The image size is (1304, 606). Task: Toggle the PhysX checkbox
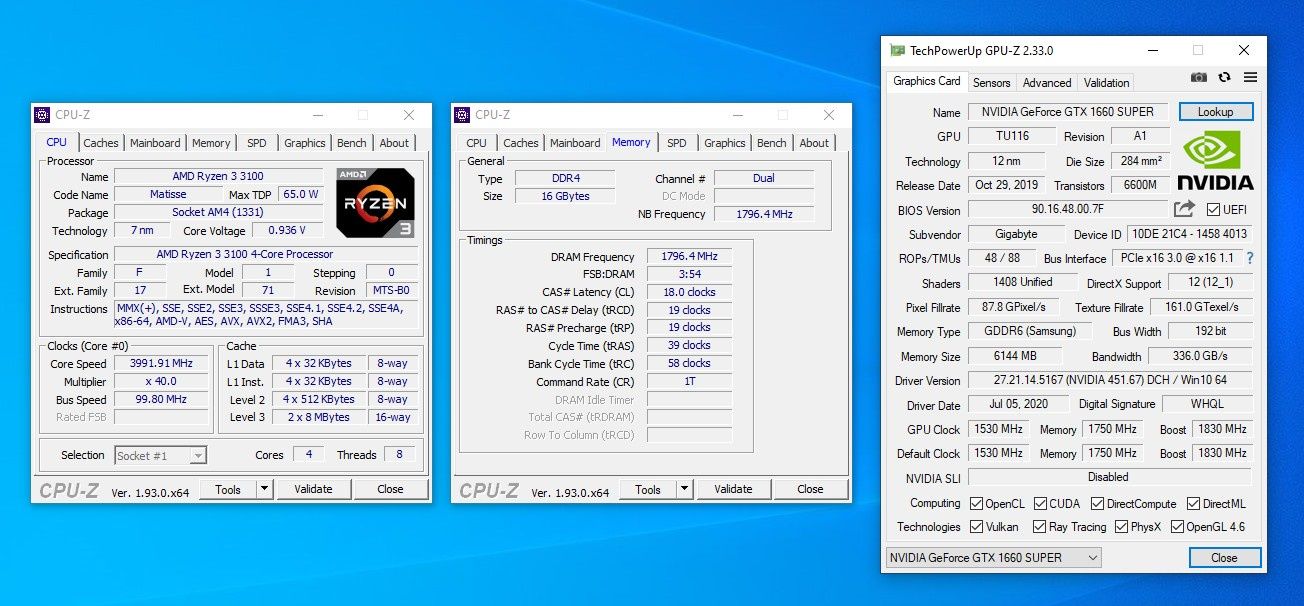click(x=1121, y=527)
